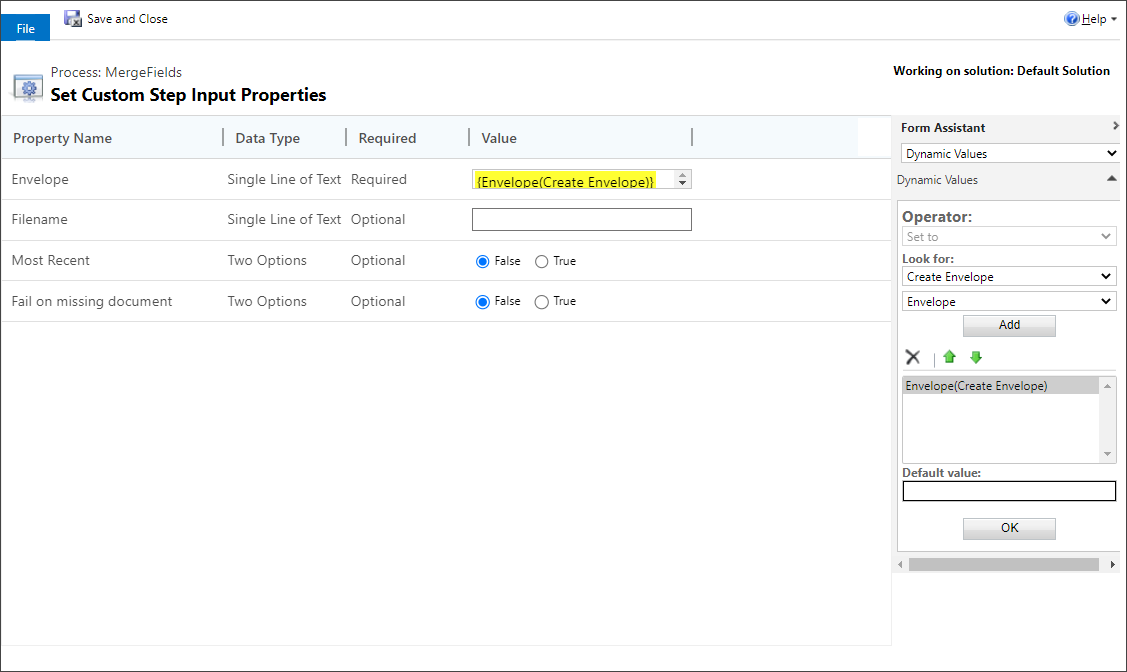Click inside the Filename value field
Viewport: 1127px width, 672px height.
coord(581,219)
